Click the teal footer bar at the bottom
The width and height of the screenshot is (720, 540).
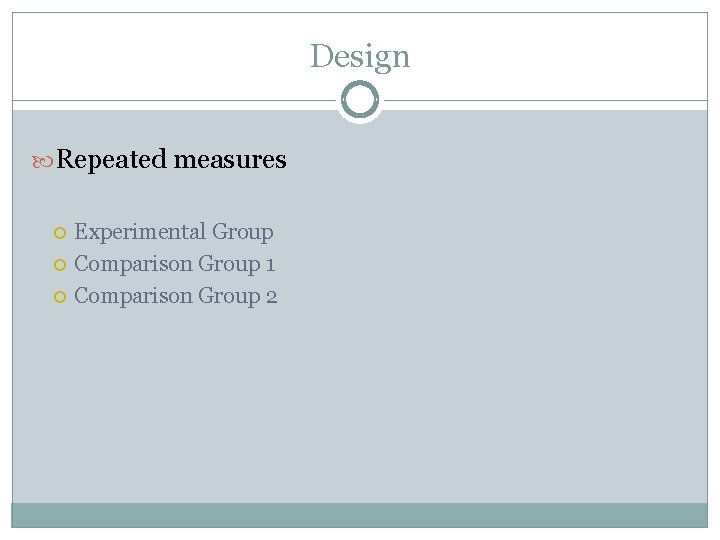point(360,514)
